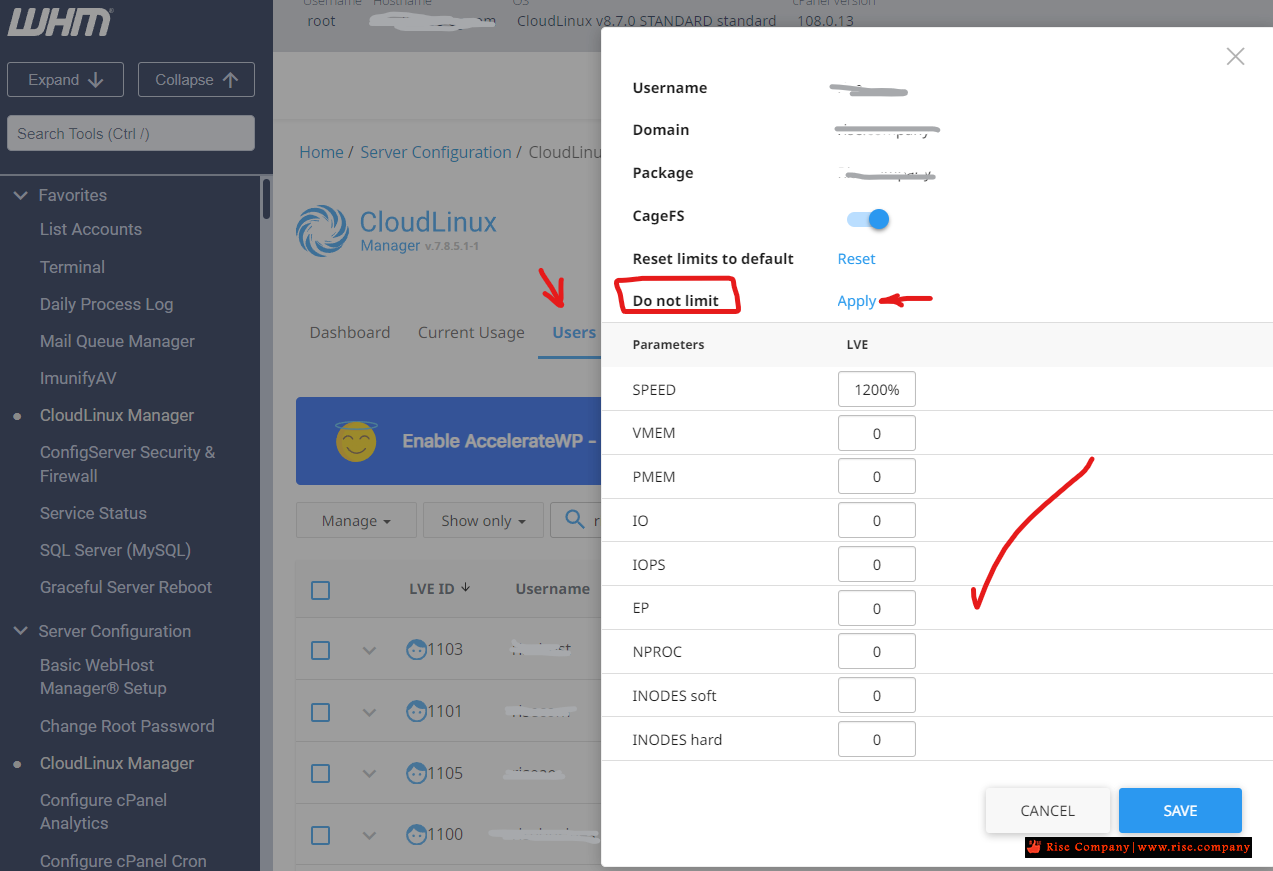Click the AccelerateWP smiley icon

356,441
